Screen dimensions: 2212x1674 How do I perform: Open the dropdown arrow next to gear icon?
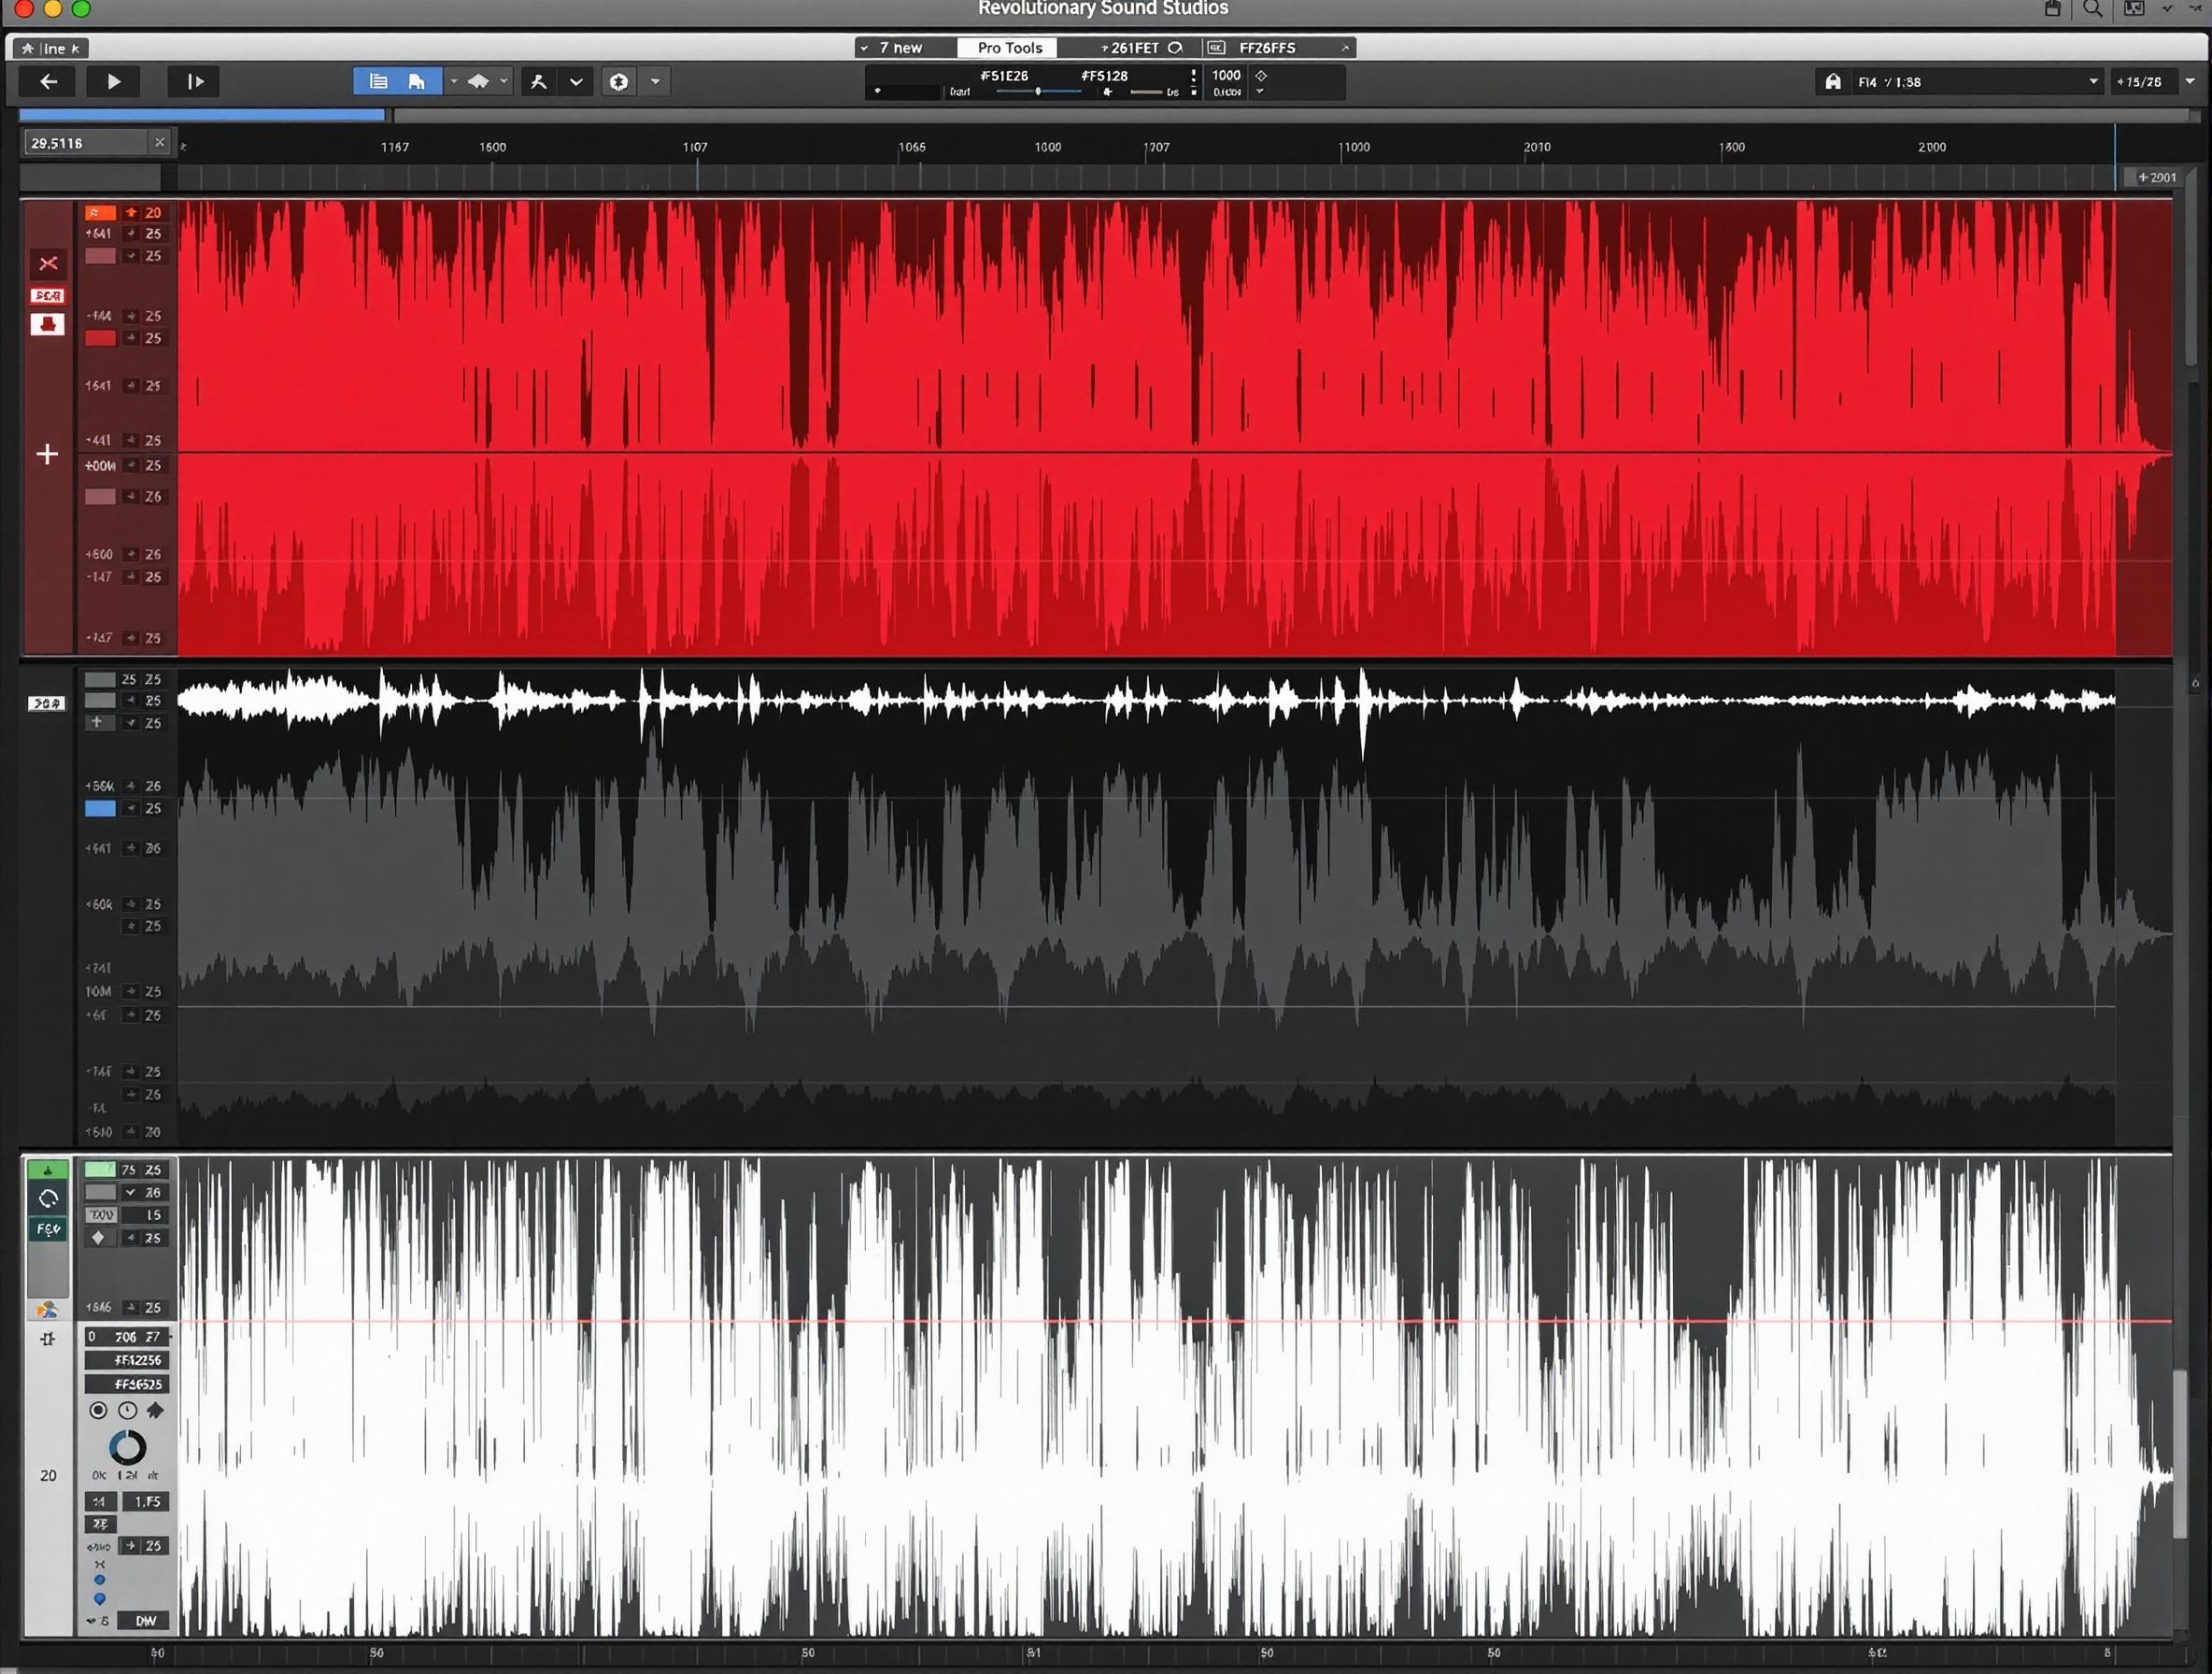click(x=655, y=82)
